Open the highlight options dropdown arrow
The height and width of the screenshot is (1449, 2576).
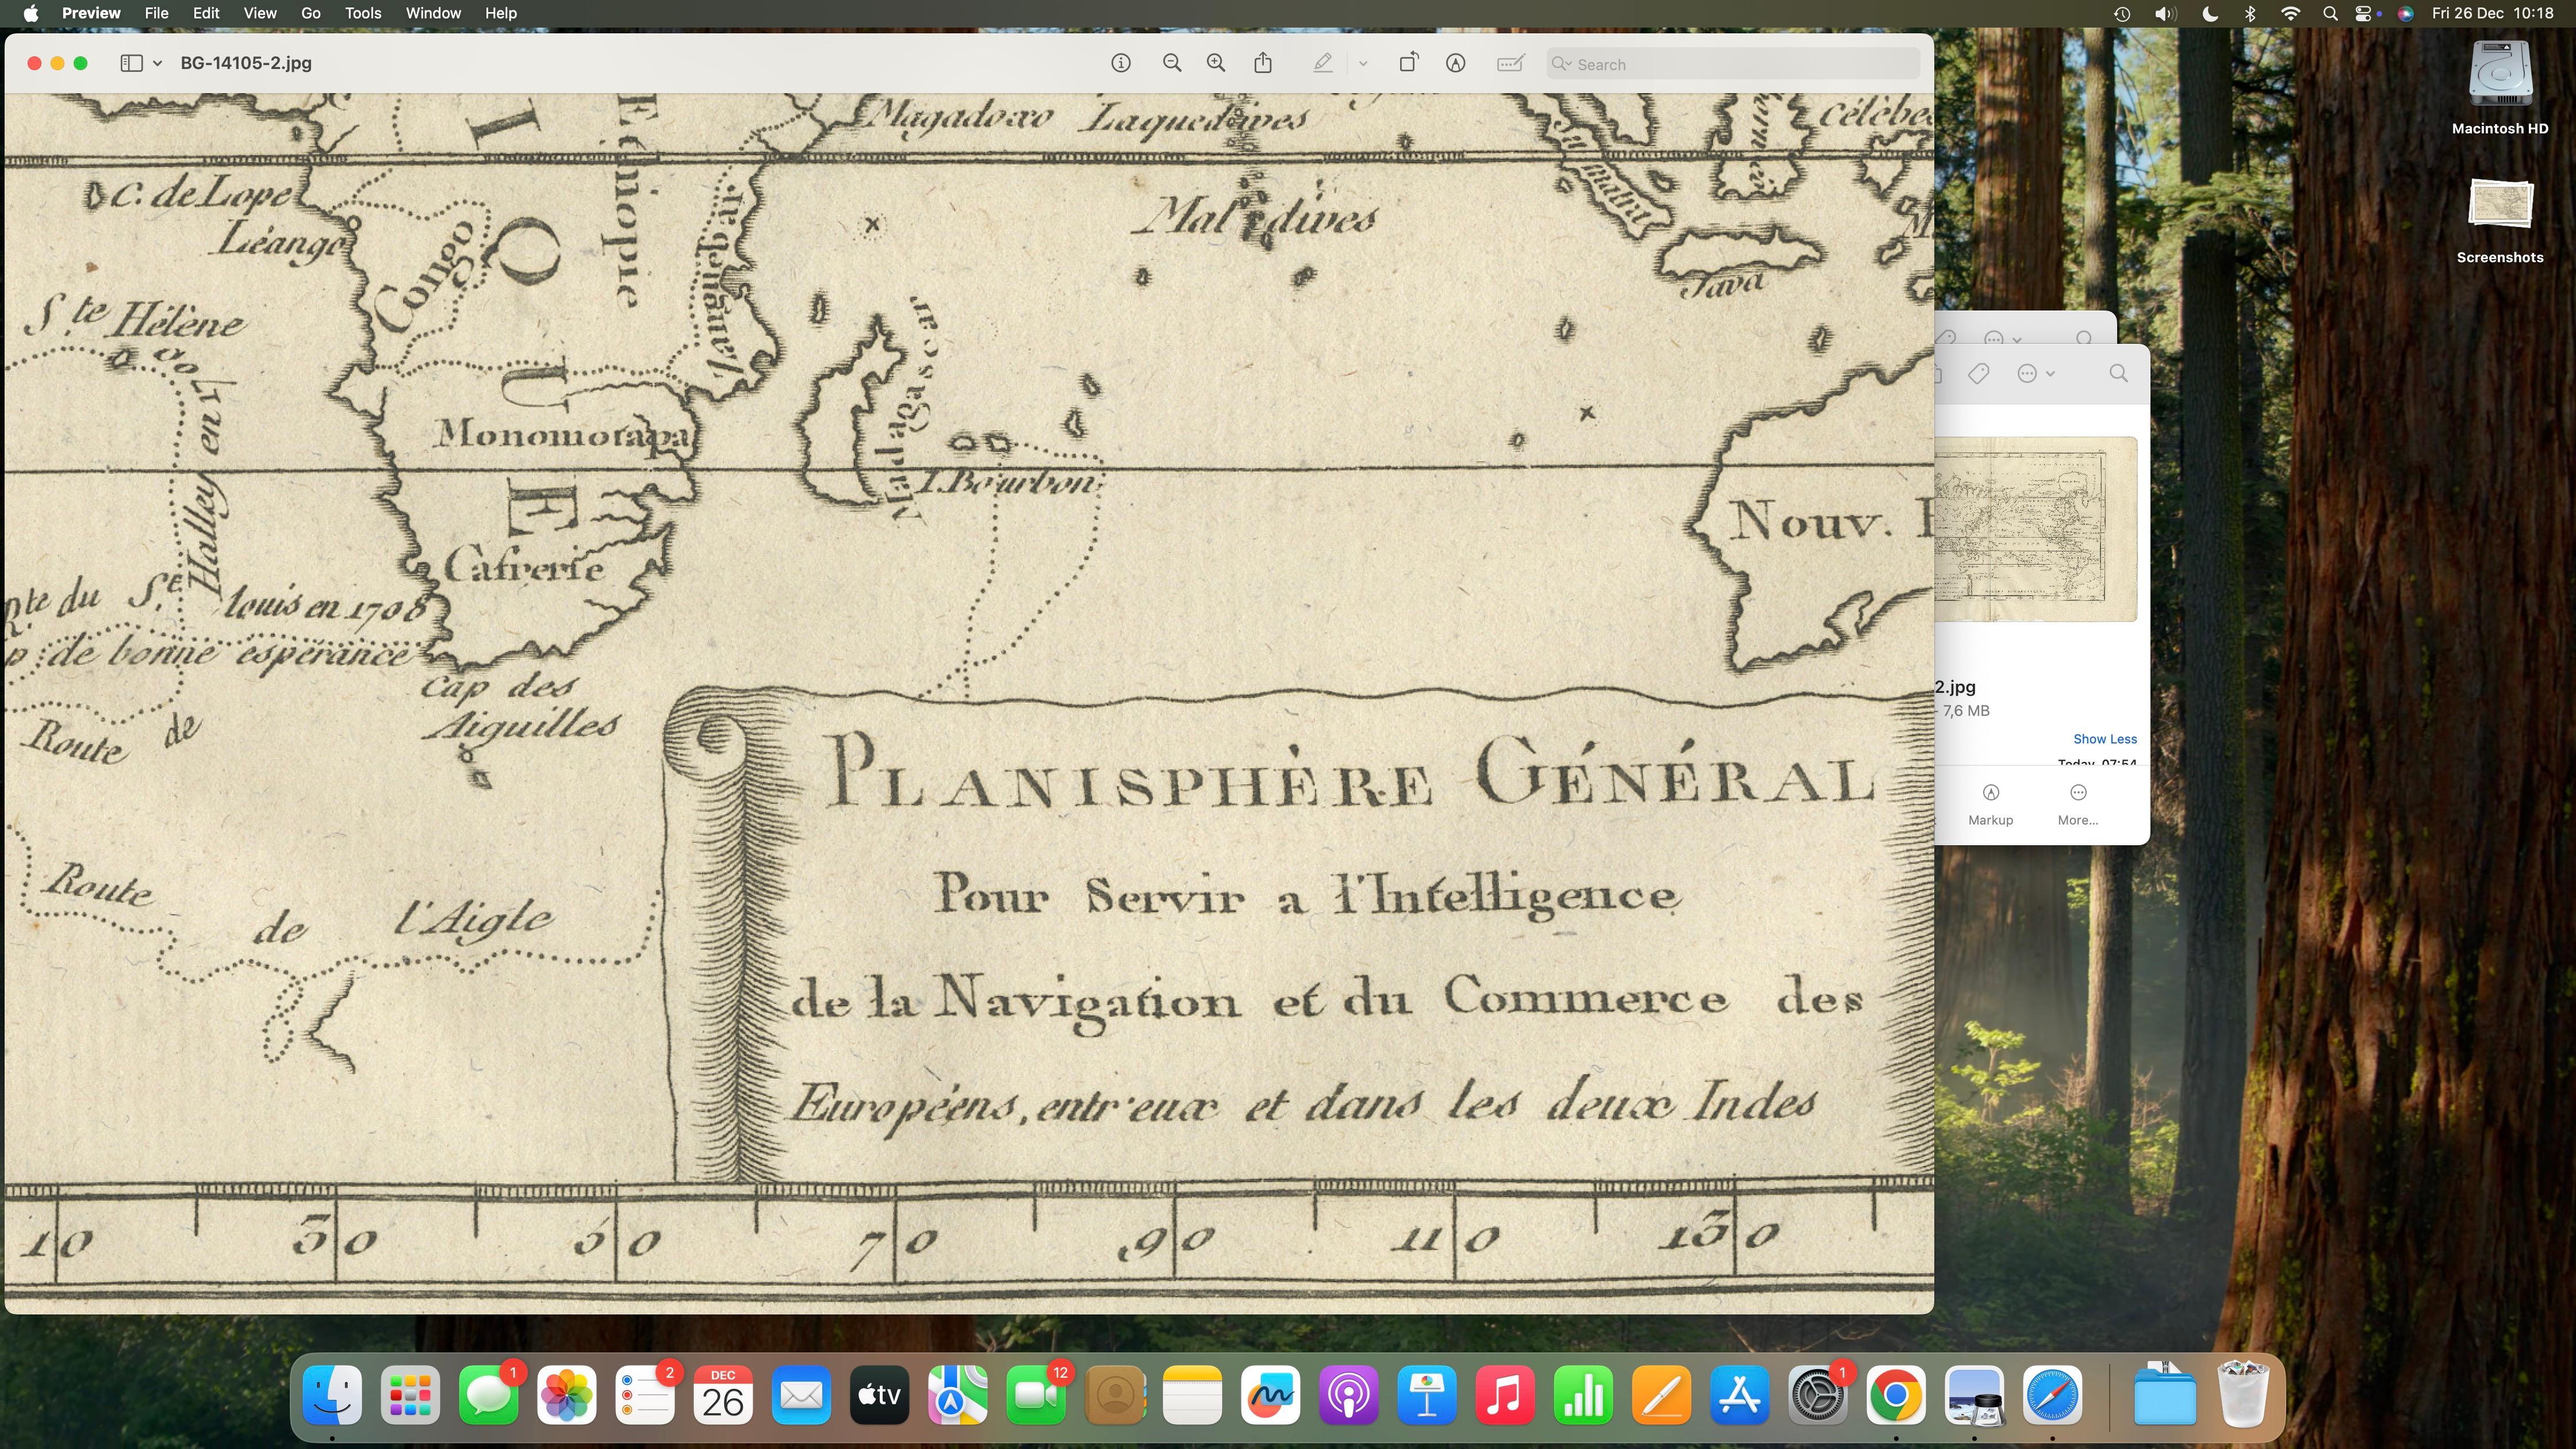point(1362,64)
